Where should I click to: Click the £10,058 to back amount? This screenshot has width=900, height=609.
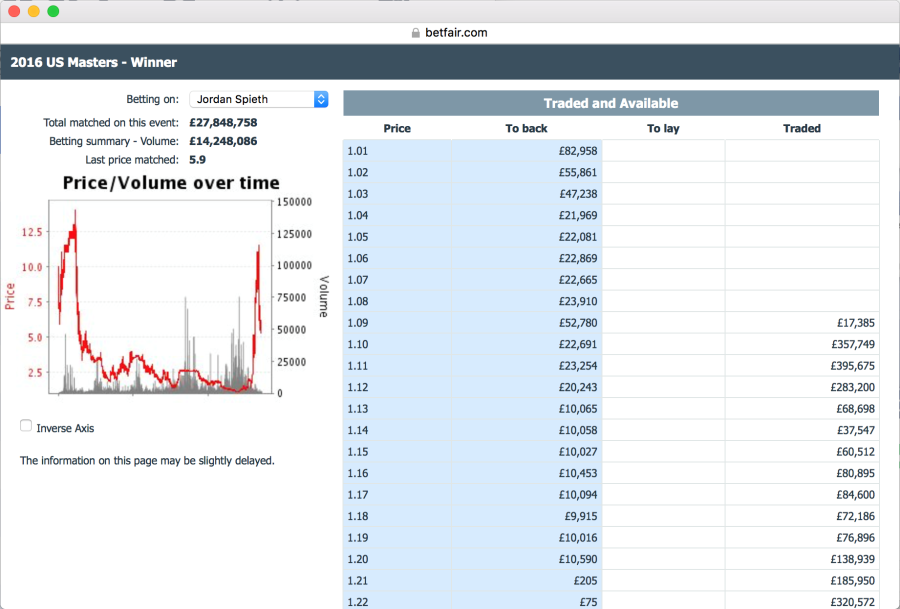[x=578, y=430]
